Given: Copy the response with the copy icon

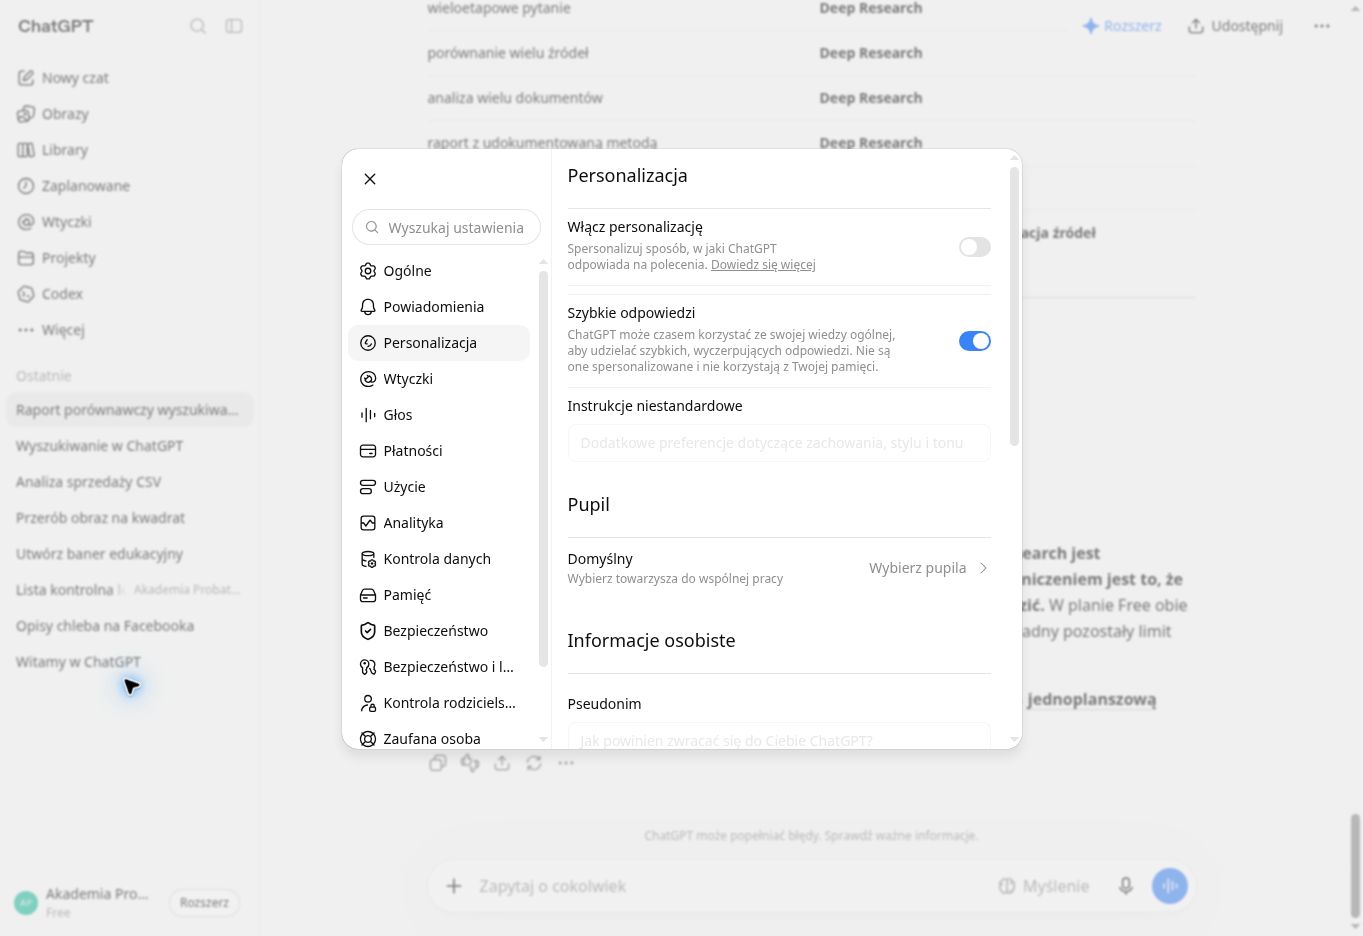Looking at the screenshot, I should click(438, 763).
